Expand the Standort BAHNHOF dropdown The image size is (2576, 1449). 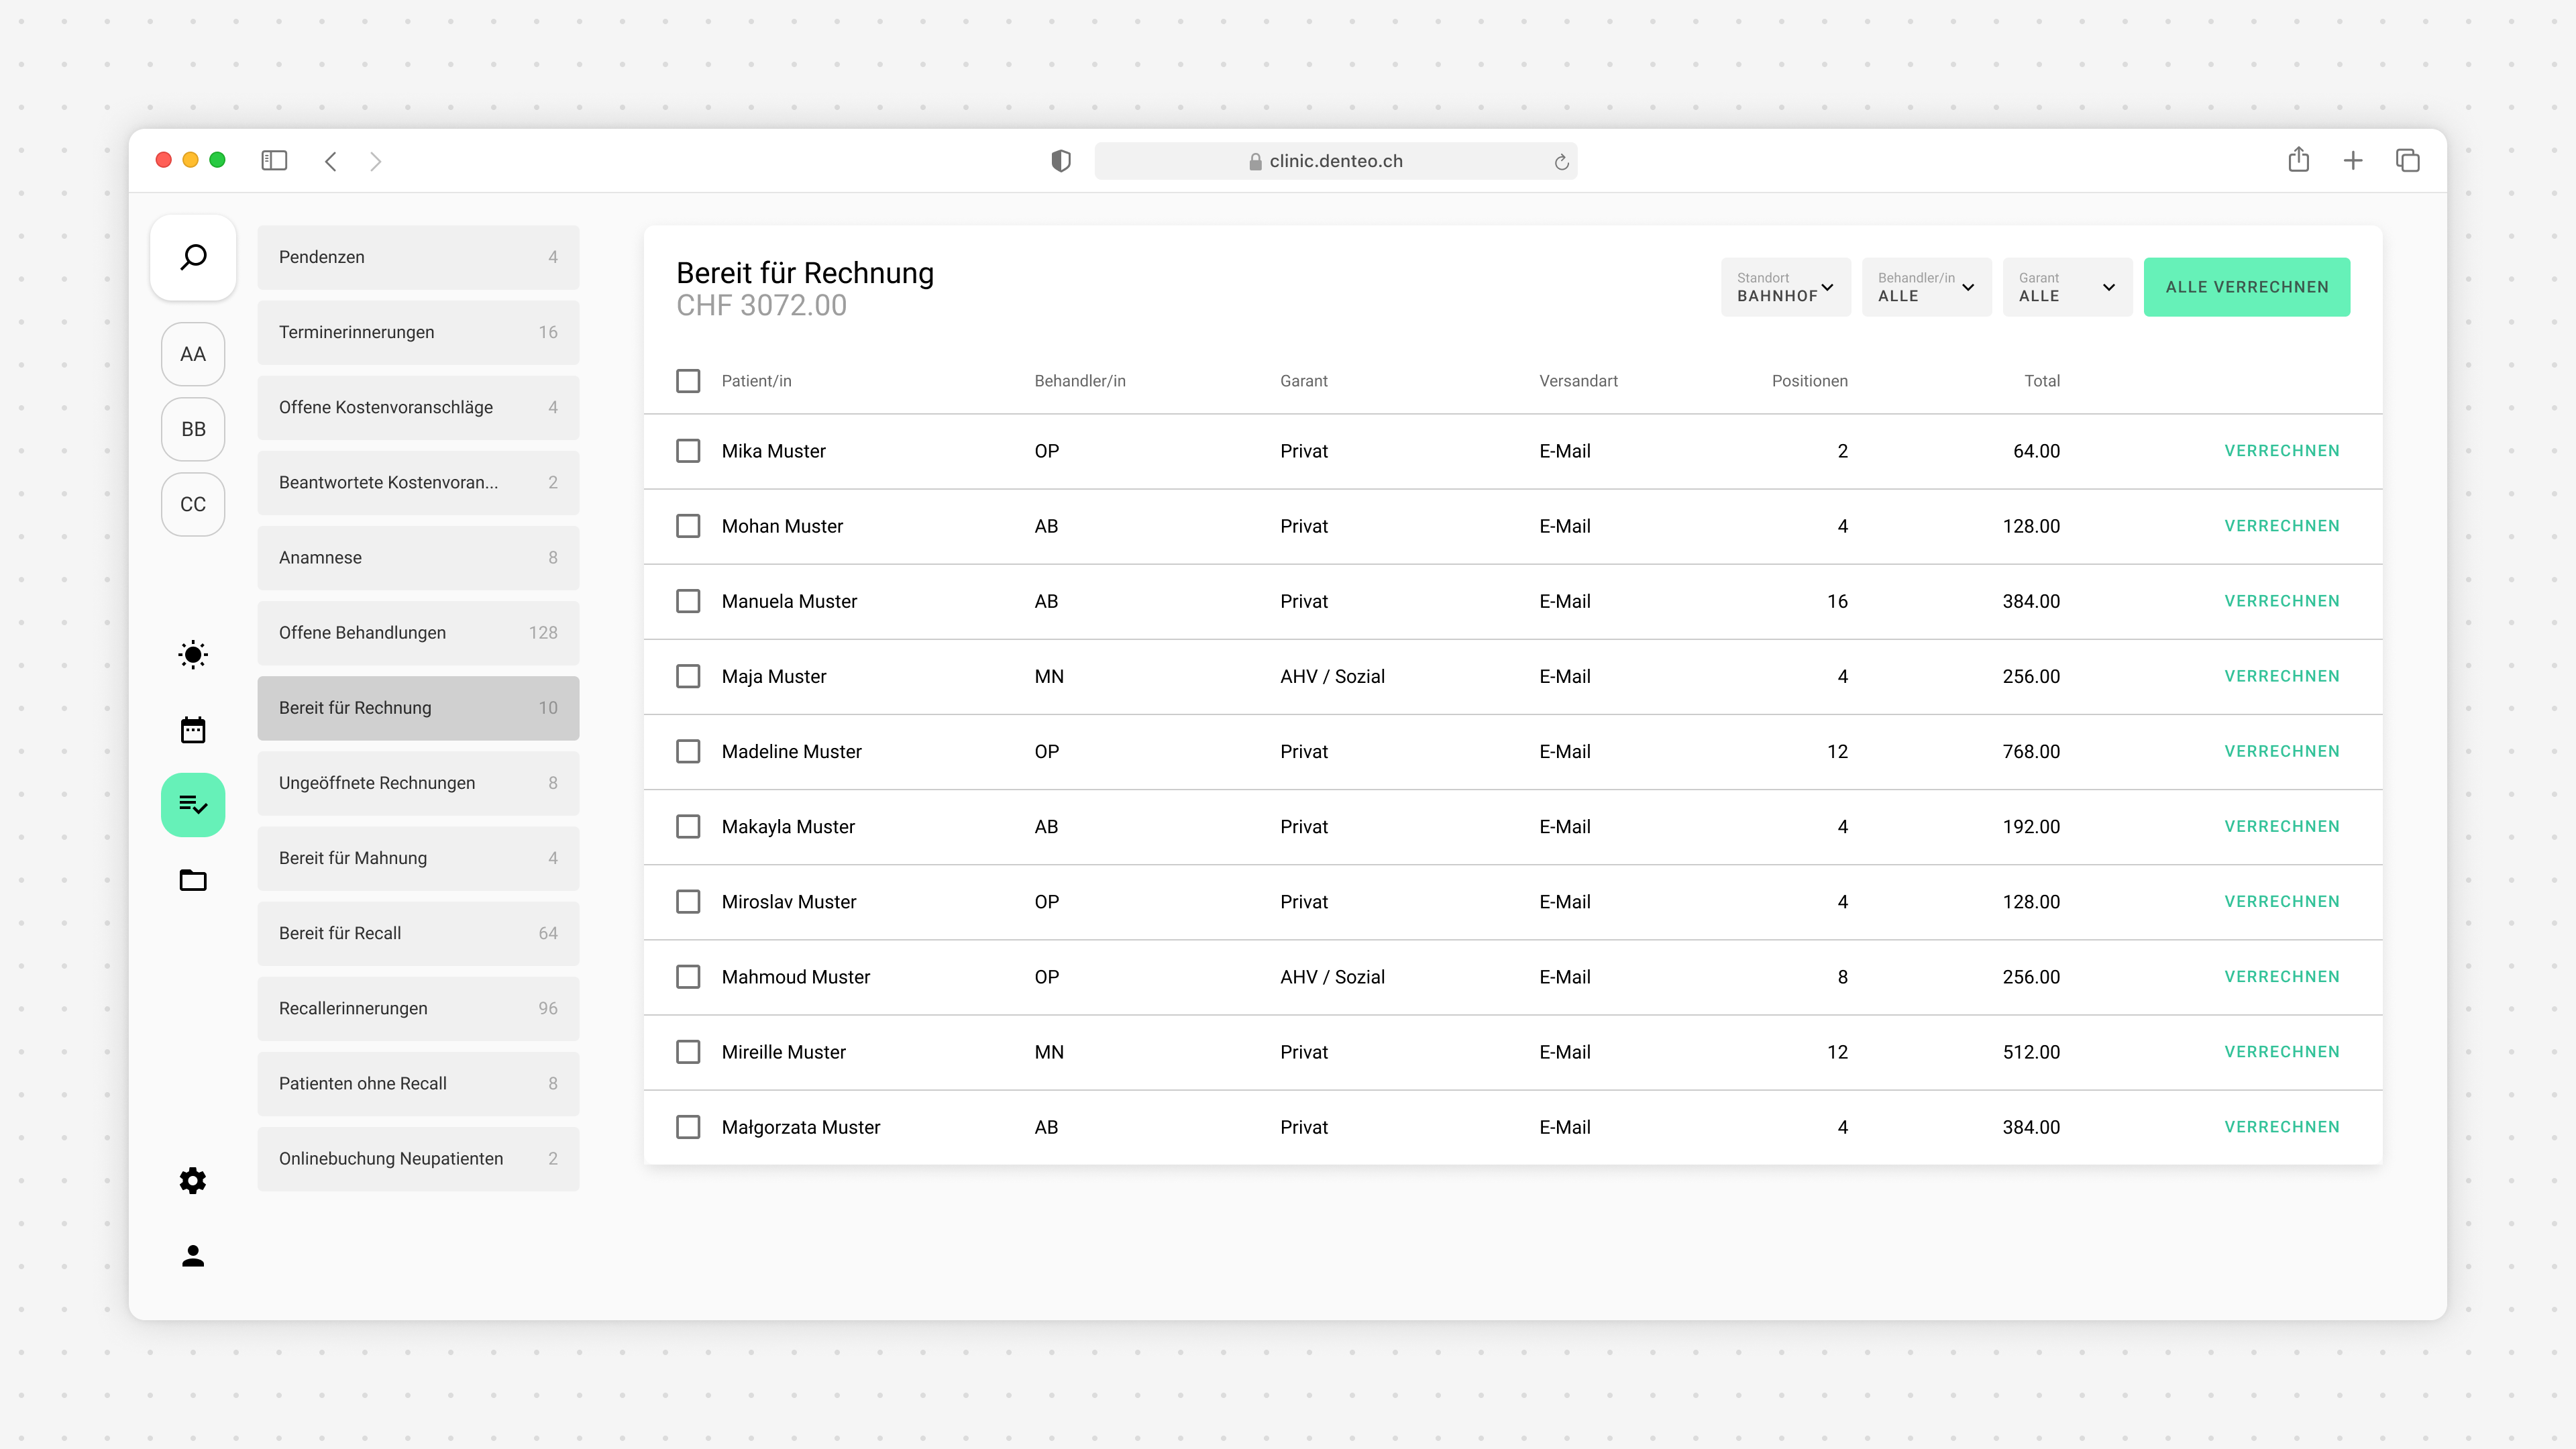pyautogui.click(x=1785, y=287)
